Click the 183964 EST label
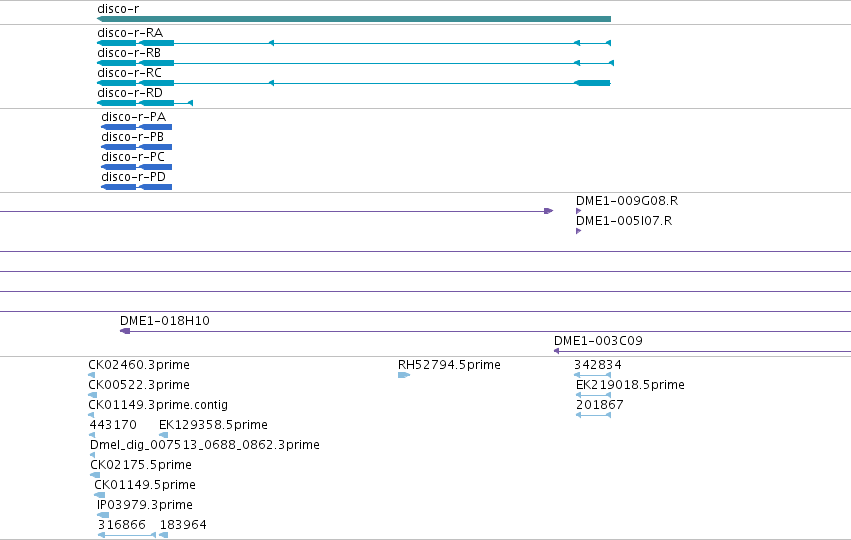 [x=183, y=525]
